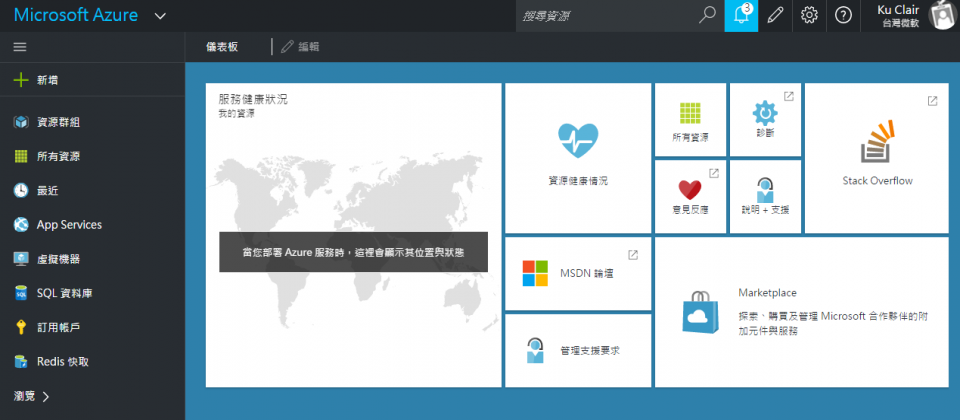Click external link icon on 意見反應 tile
Image resolution: width=960 pixels, height=420 pixels.
coord(714,173)
